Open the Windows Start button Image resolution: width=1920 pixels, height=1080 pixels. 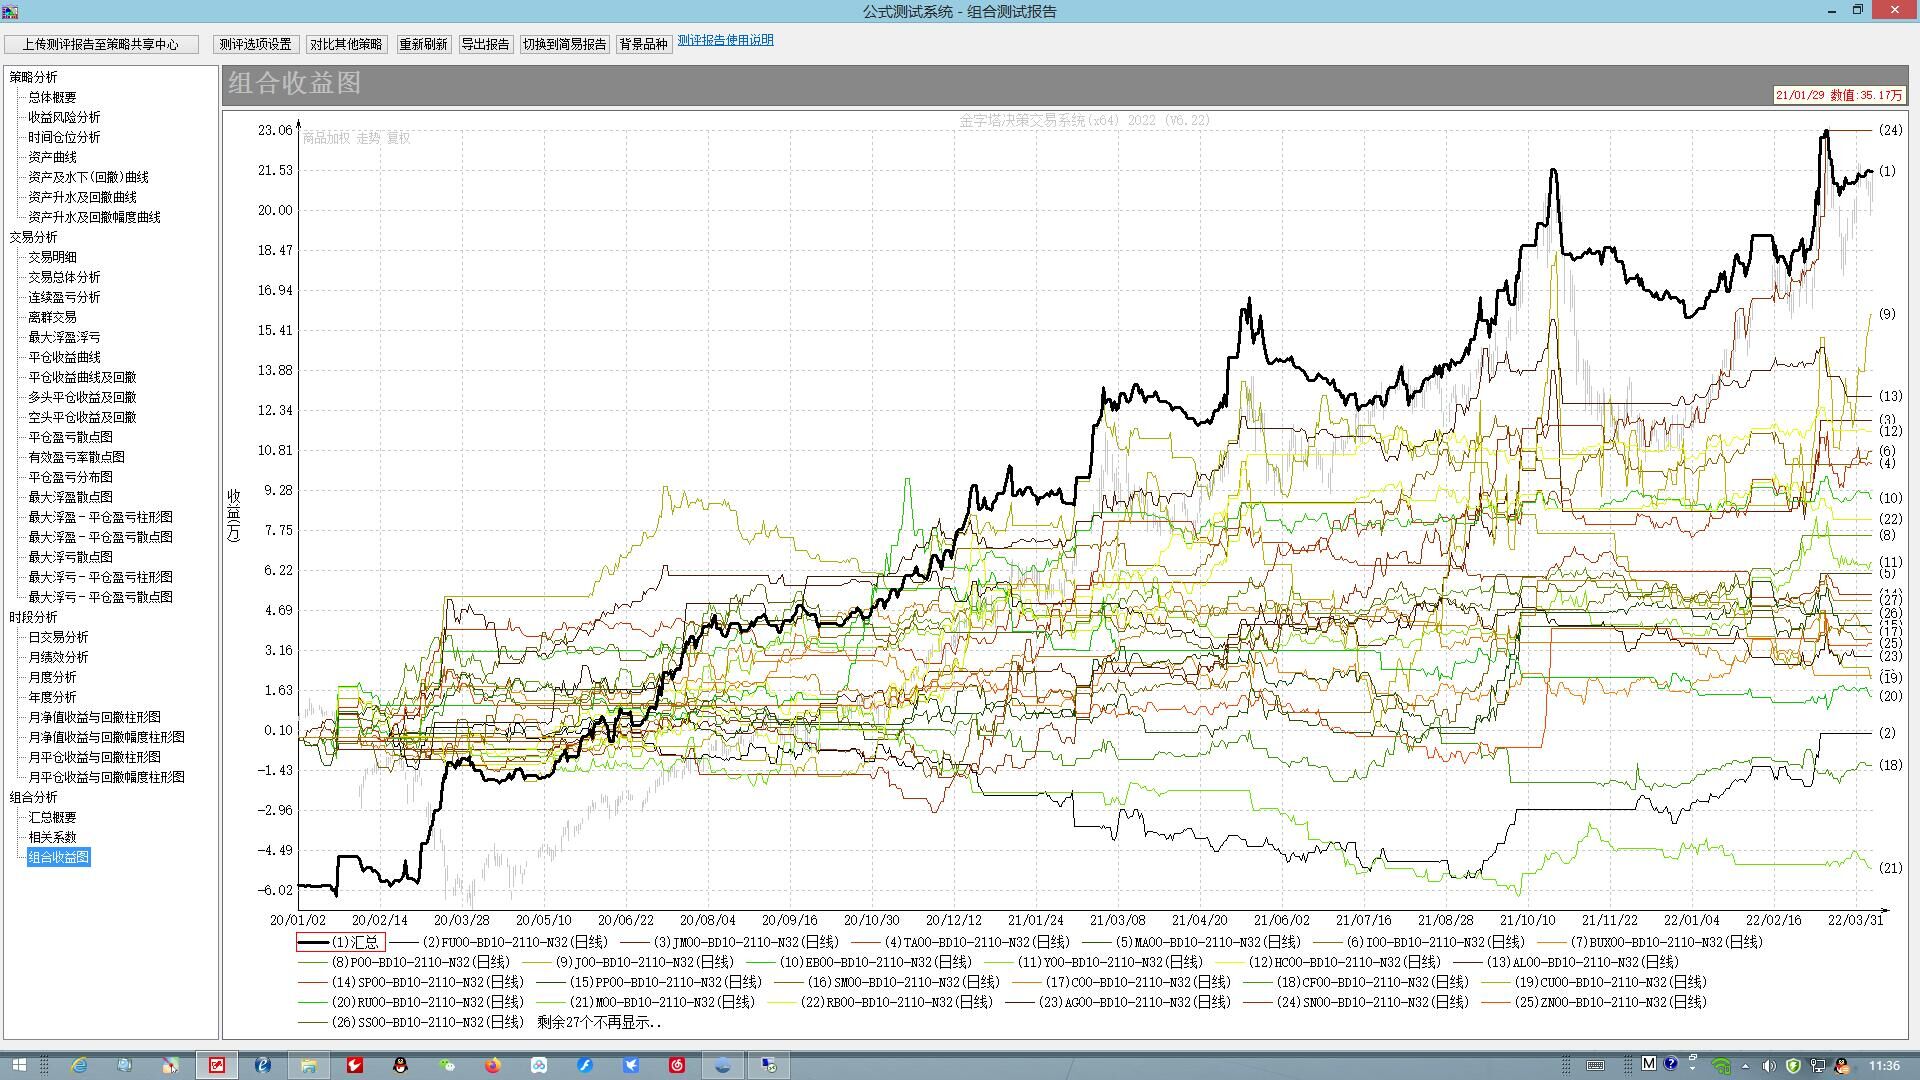tap(18, 1065)
